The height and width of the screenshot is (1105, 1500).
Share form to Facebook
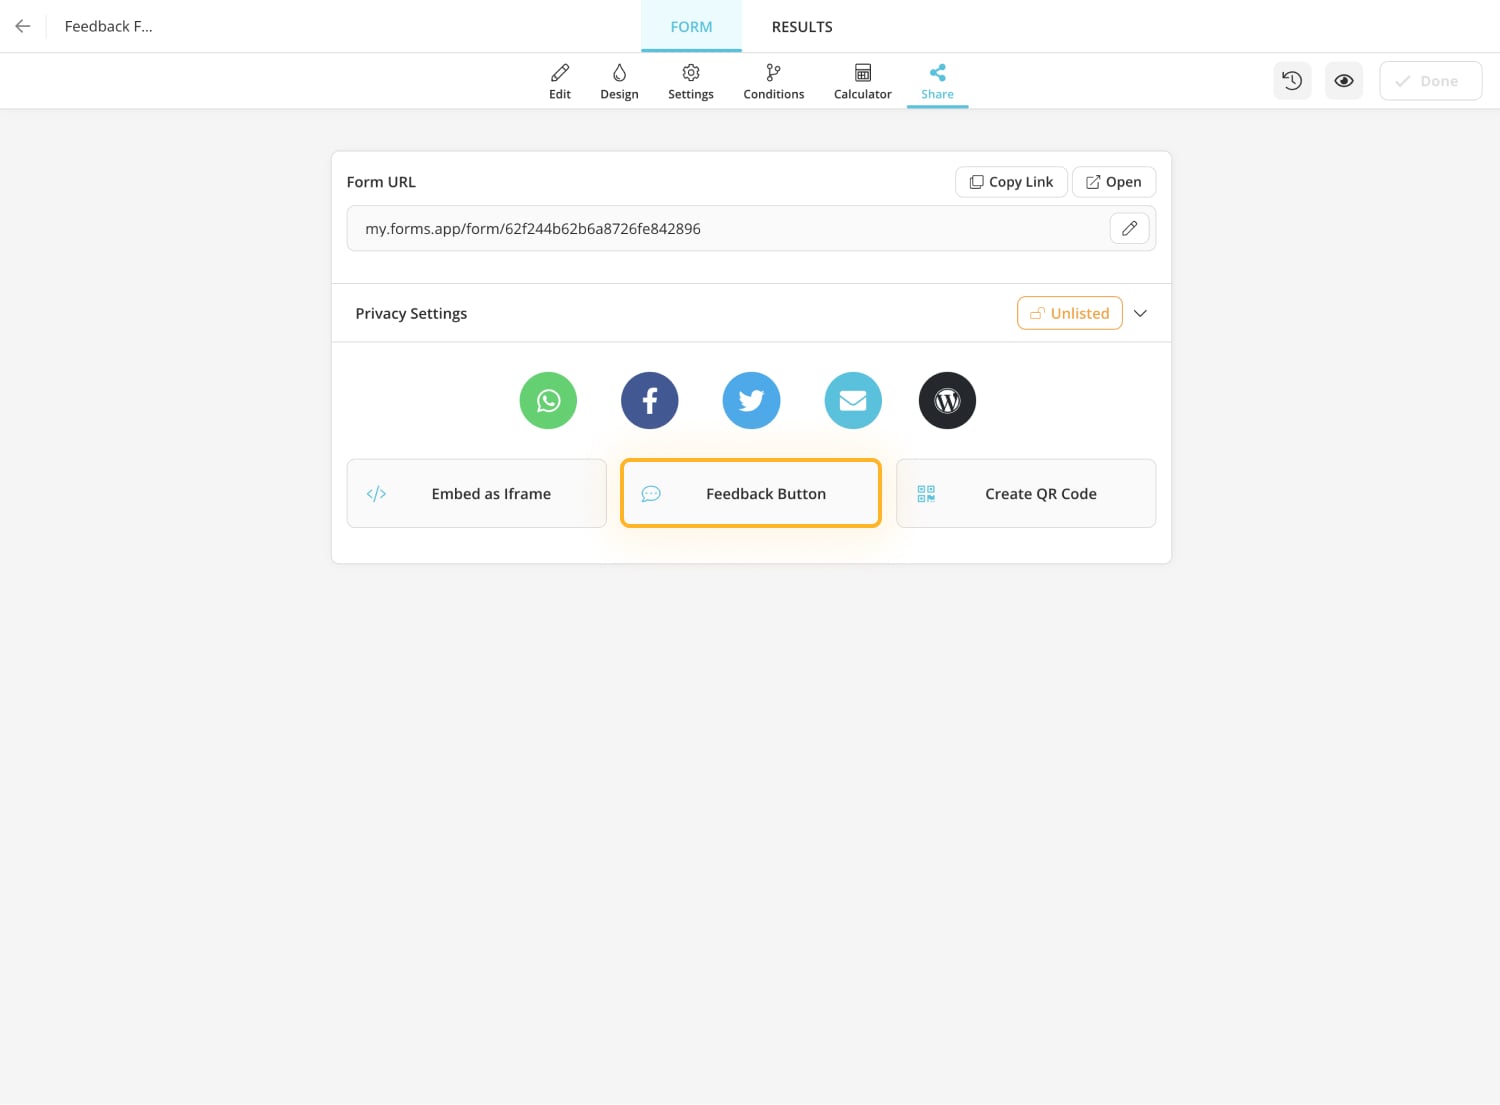coord(649,400)
